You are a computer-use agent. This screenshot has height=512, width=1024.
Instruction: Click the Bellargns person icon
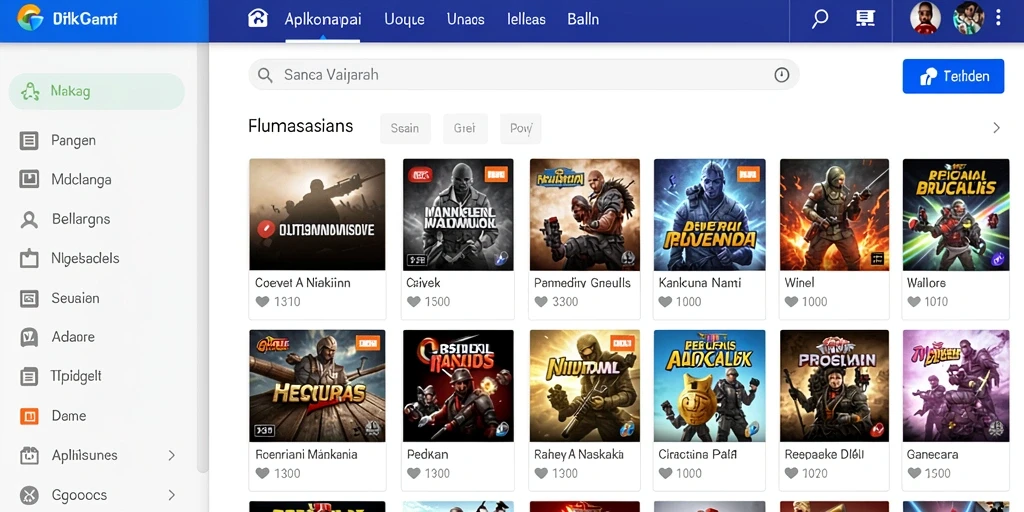(29, 219)
